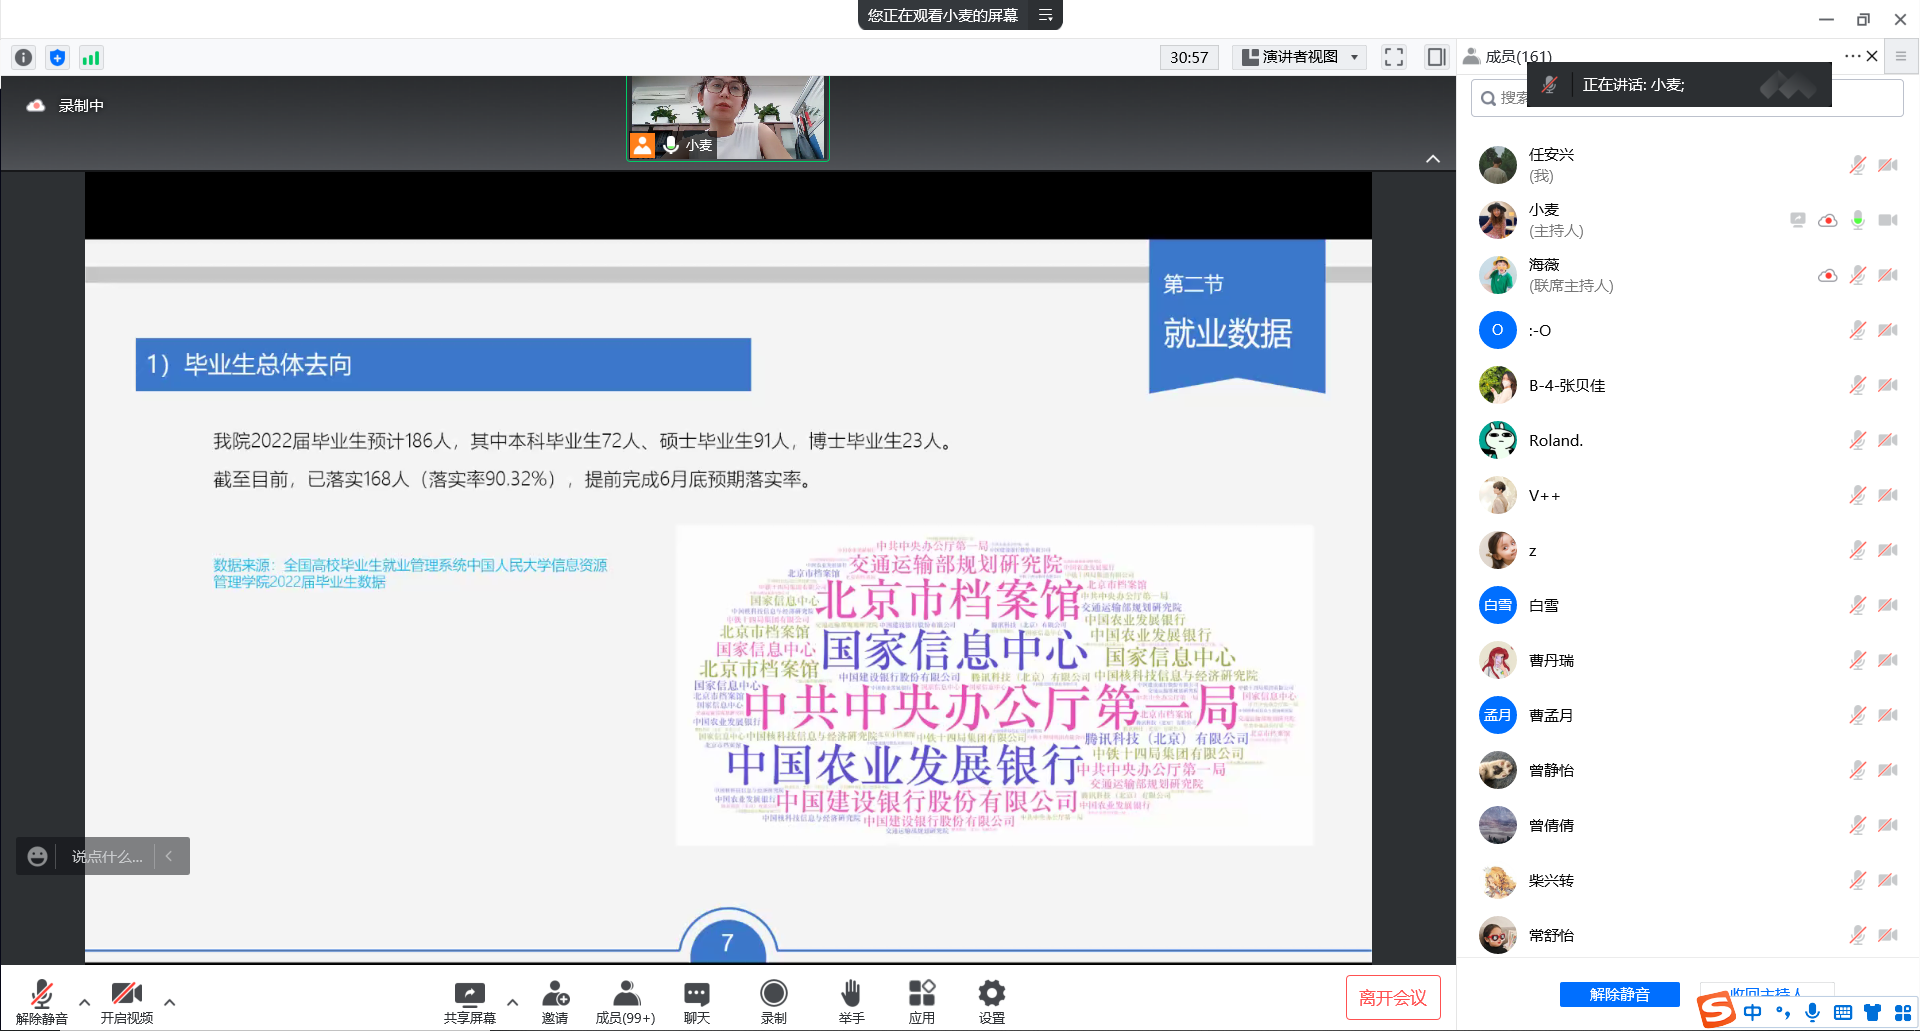The width and height of the screenshot is (1920, 1031).
Task: Select member 曾静怡
Action: [x=1687, y=770]
